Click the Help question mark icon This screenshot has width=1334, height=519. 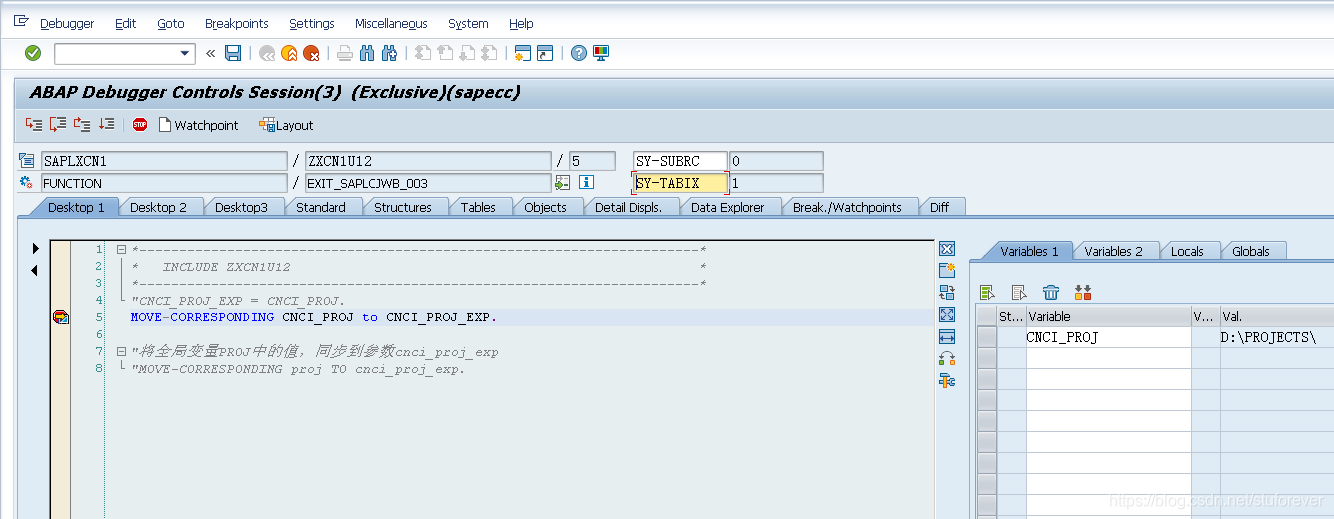click(579, 53)
